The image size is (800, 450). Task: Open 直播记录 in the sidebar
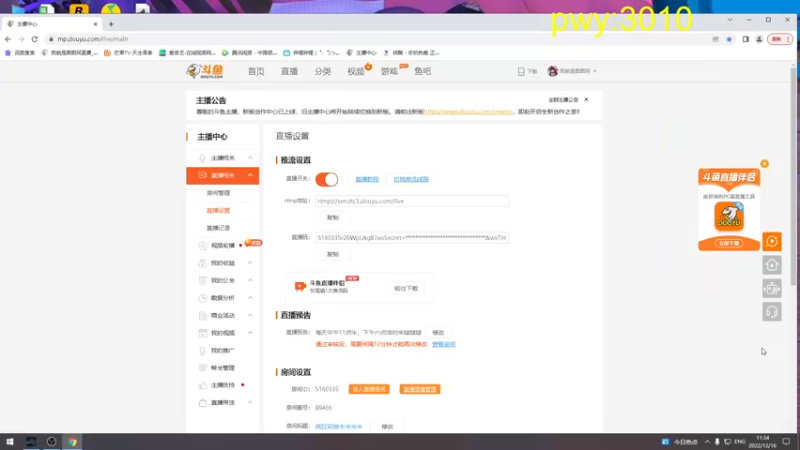218,228
